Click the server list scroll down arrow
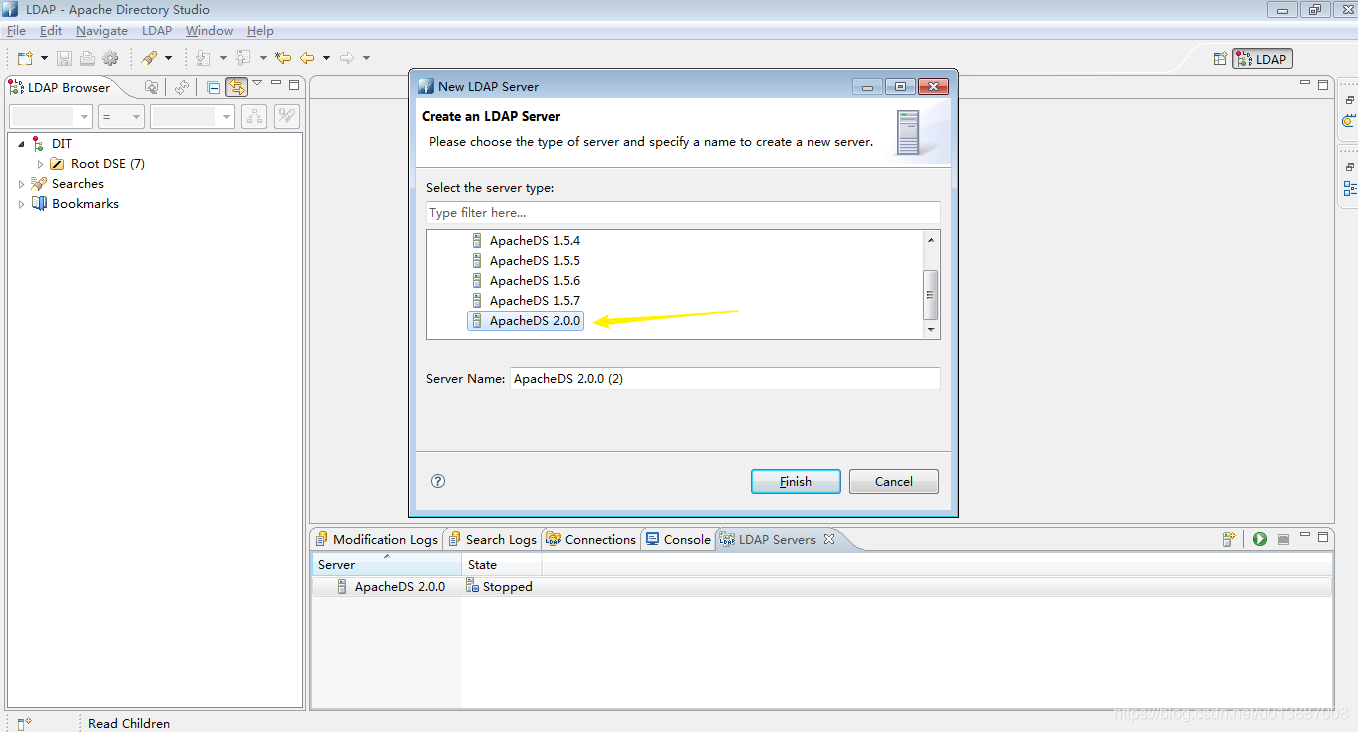This screenshot has width=1358, height=732. click(931, 330)
